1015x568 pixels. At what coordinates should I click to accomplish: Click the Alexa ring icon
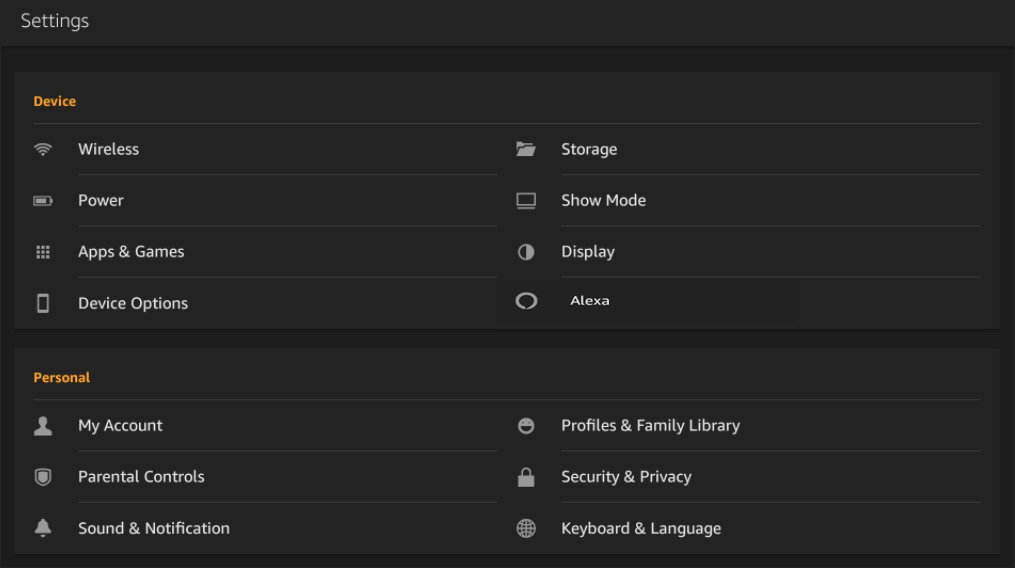click(526, 301)
